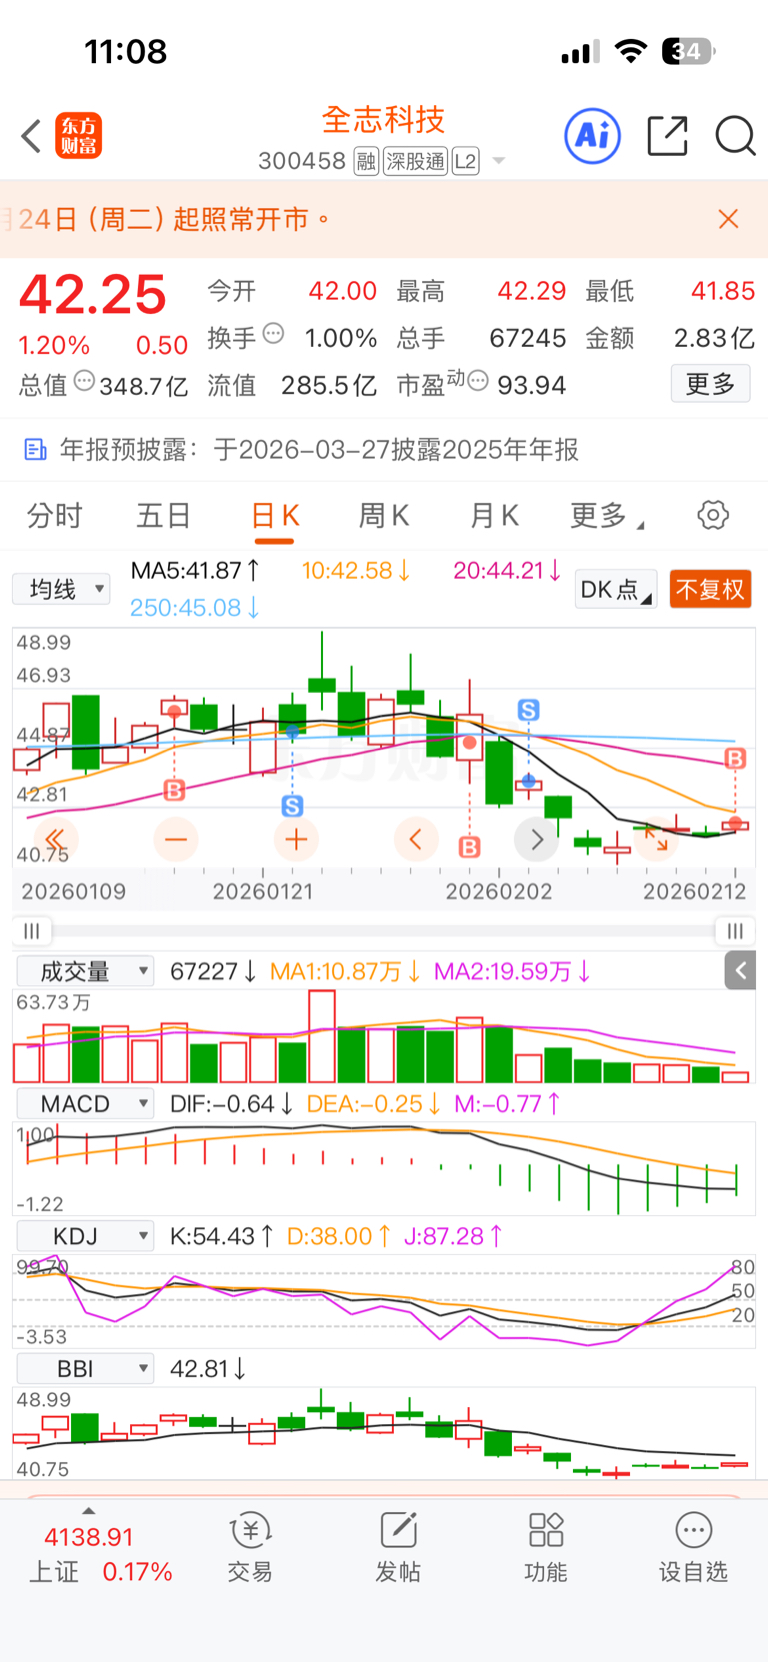Move chart left with left chevron

416,839
